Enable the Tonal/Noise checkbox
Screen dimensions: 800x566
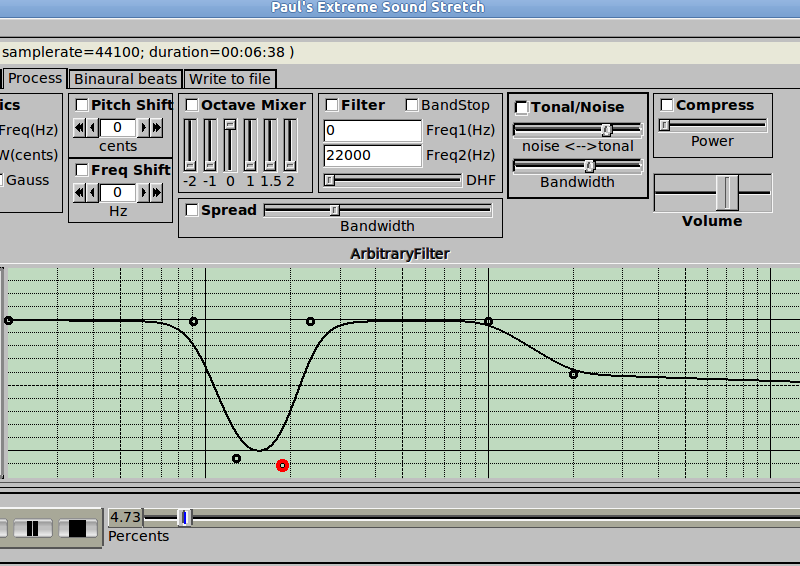[521, 107]
